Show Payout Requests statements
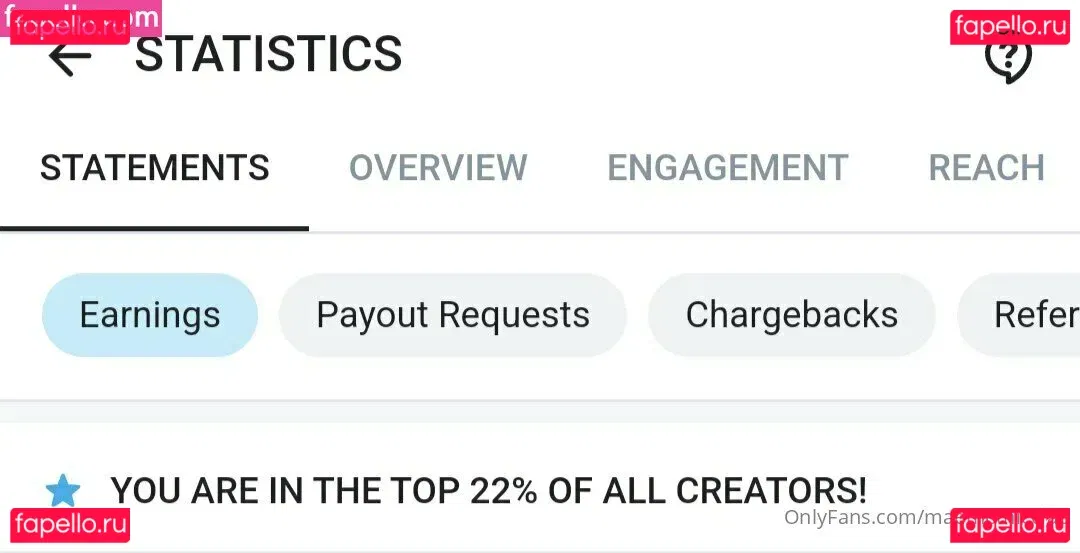This screenshot has height=553, width=1080. tap(453, 315)
